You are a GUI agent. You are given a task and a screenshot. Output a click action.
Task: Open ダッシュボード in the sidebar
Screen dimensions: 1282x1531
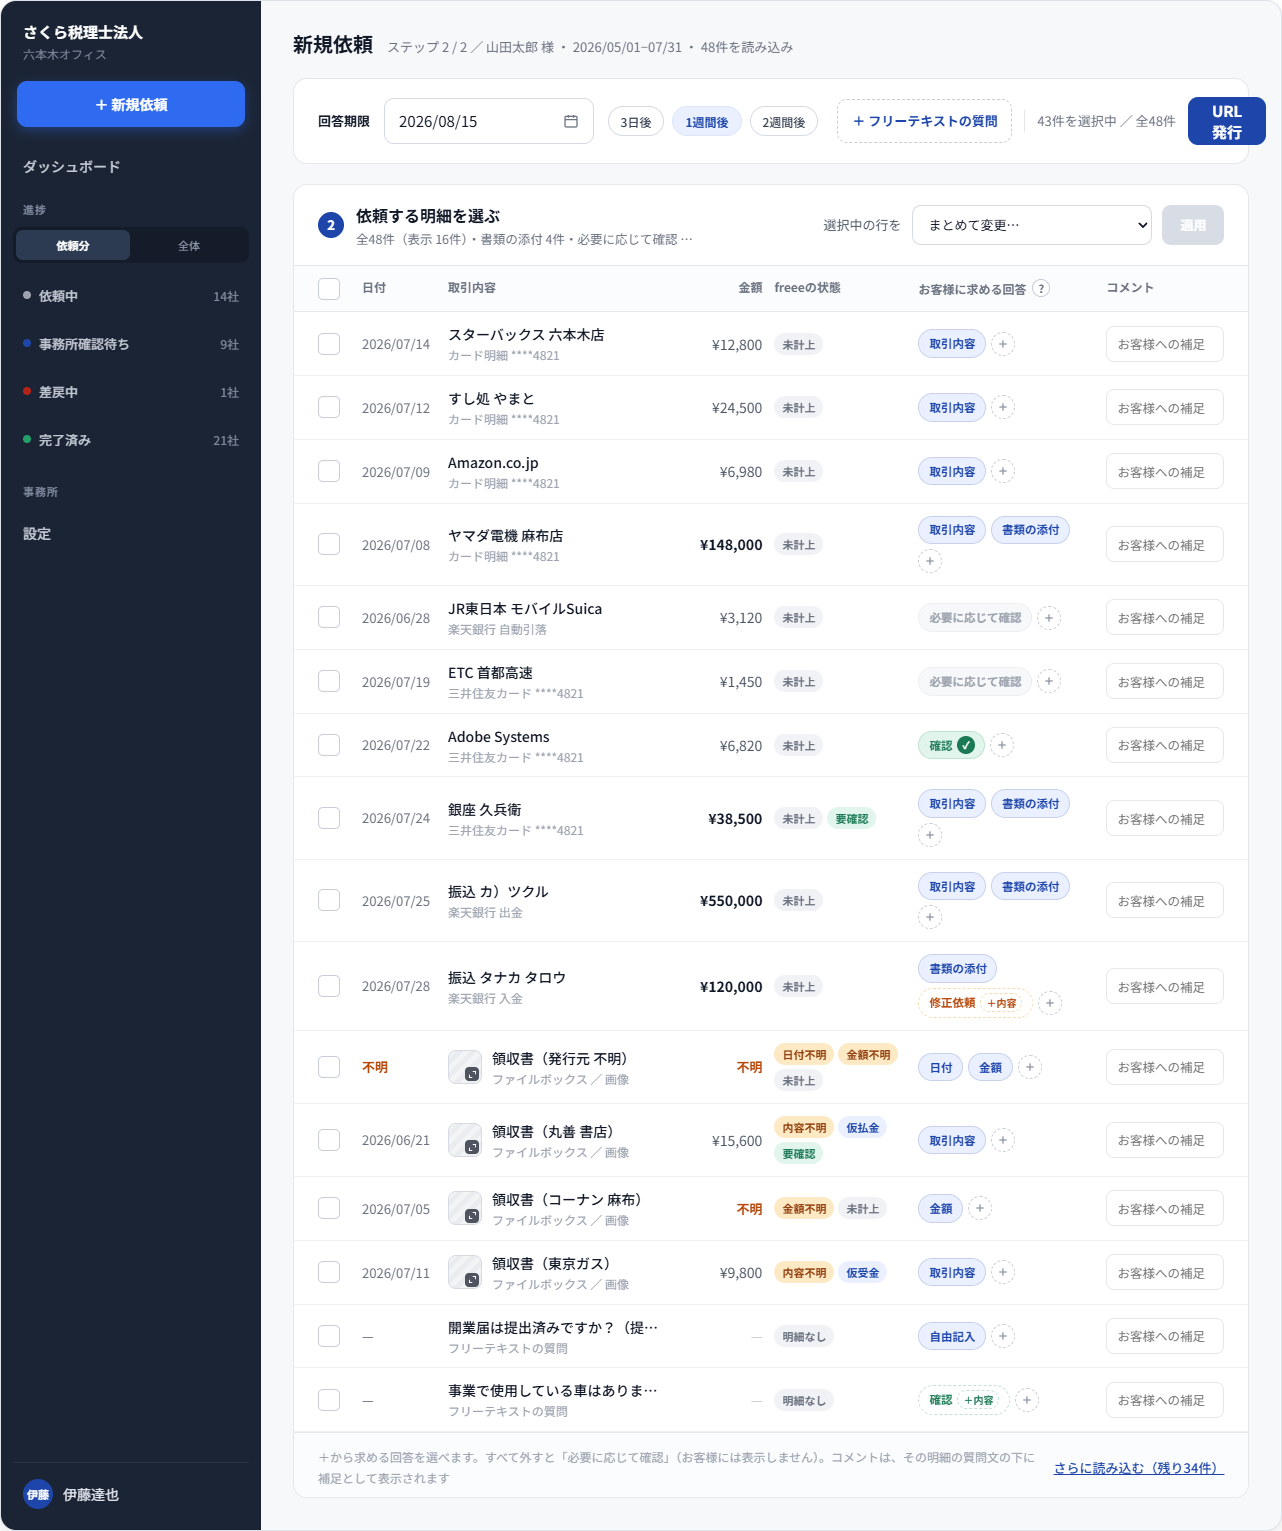[72, 167]
